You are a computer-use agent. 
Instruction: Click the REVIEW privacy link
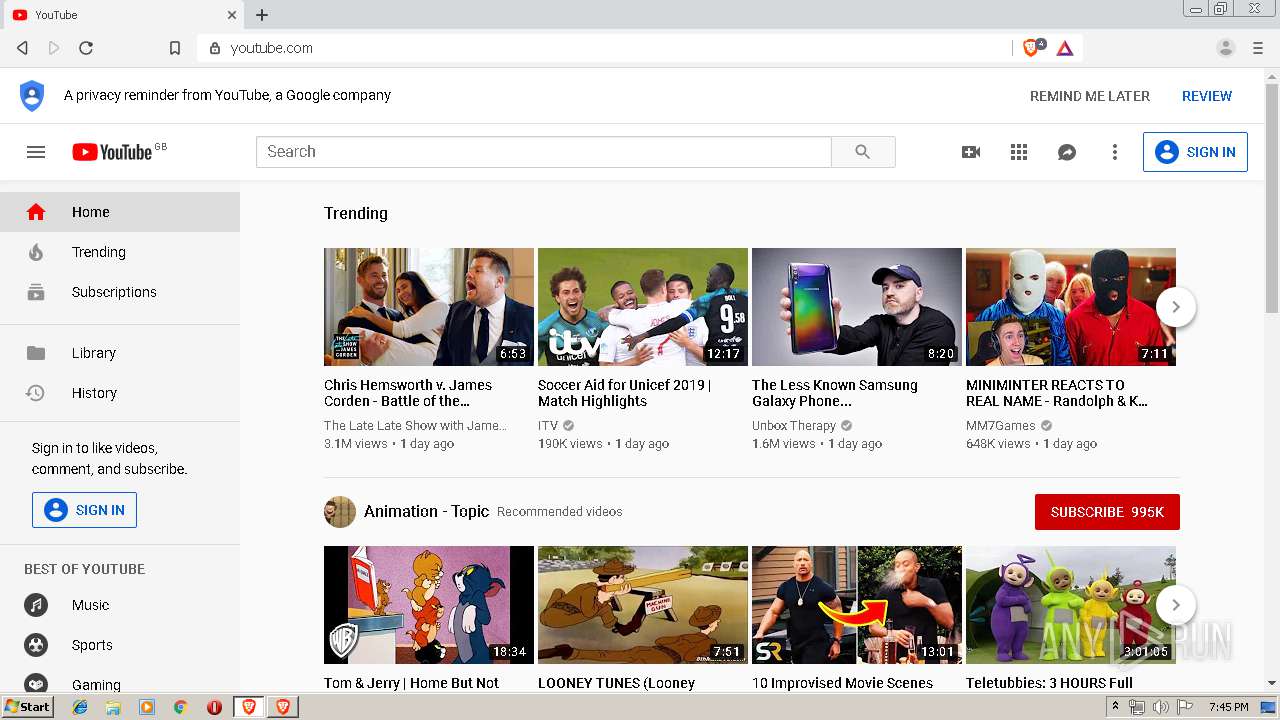pos(1207,96)
